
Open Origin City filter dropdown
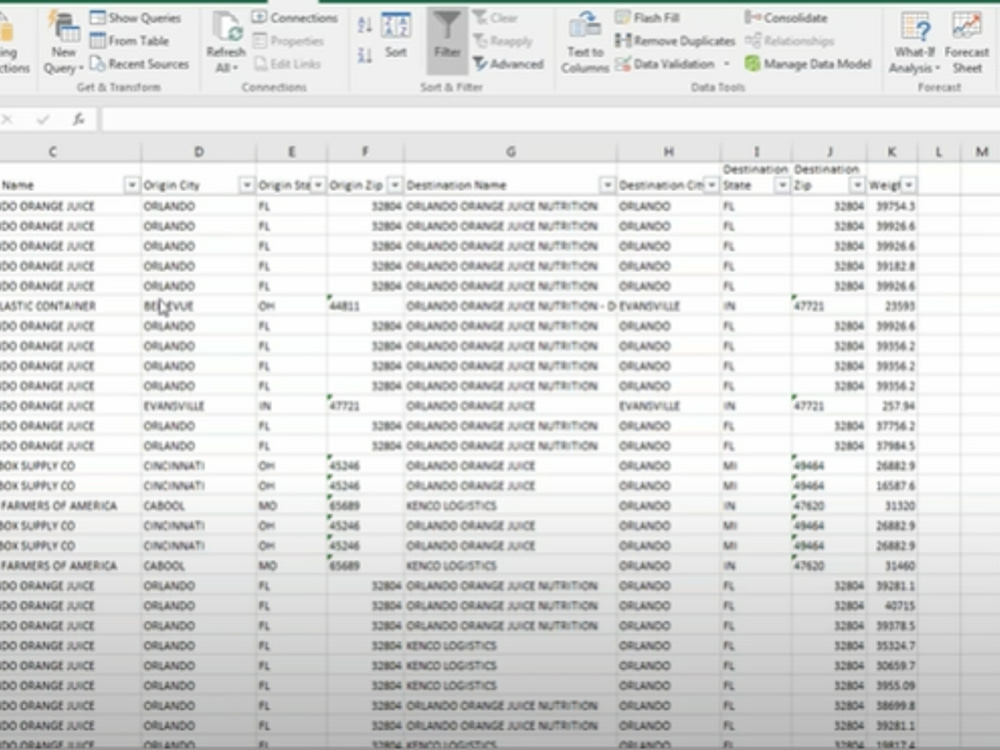(247, 185)
